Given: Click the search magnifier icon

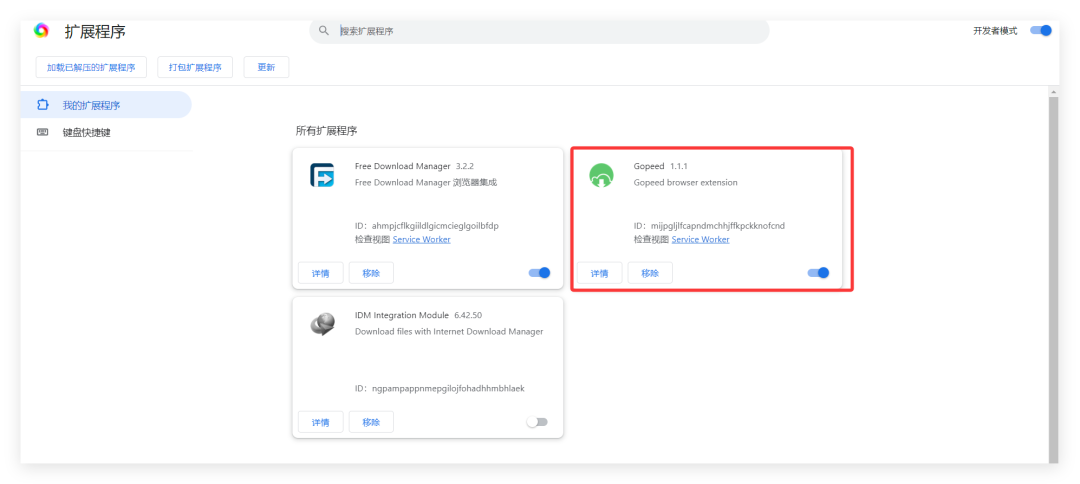Looking at the screenshot, I should coord(324,31).
